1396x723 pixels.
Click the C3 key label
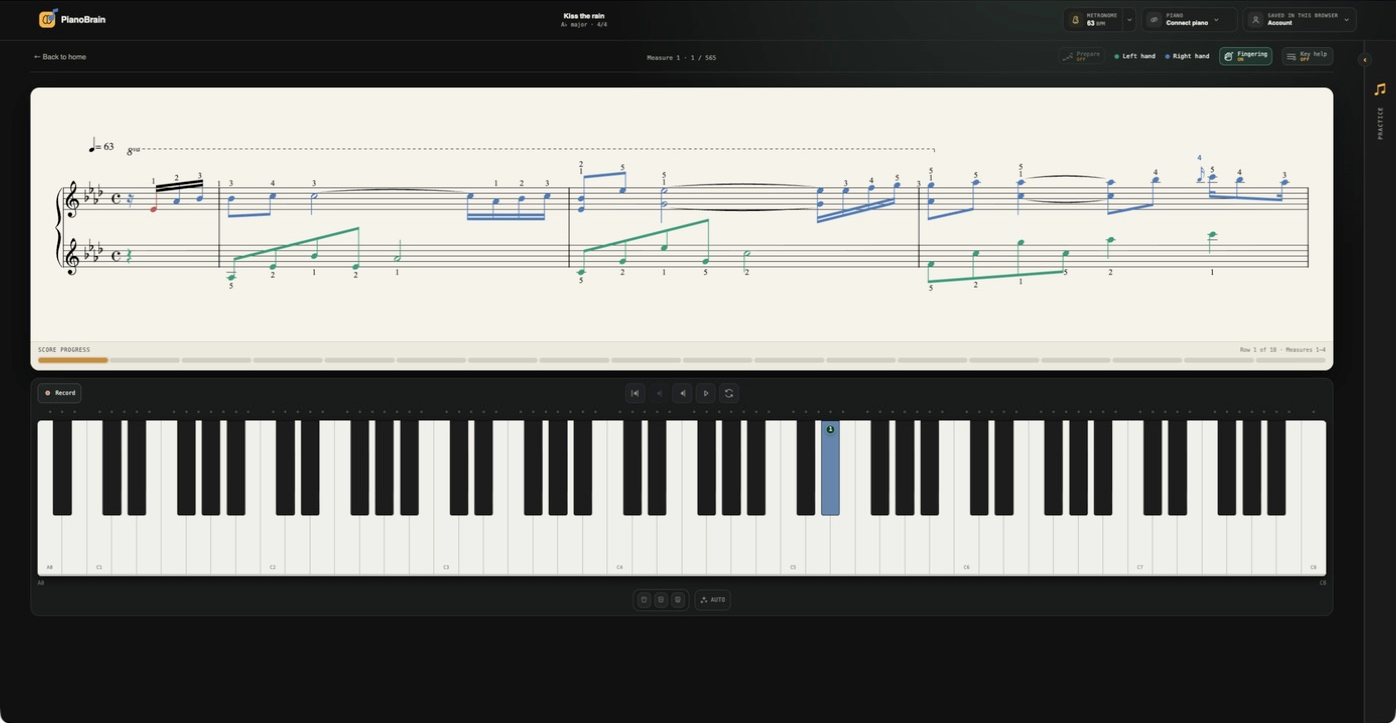tap(446, 567)
